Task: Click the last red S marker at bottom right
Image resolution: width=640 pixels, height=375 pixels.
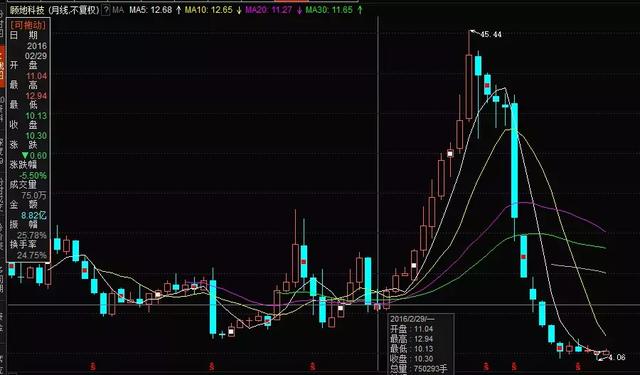Action: point(578,366)
